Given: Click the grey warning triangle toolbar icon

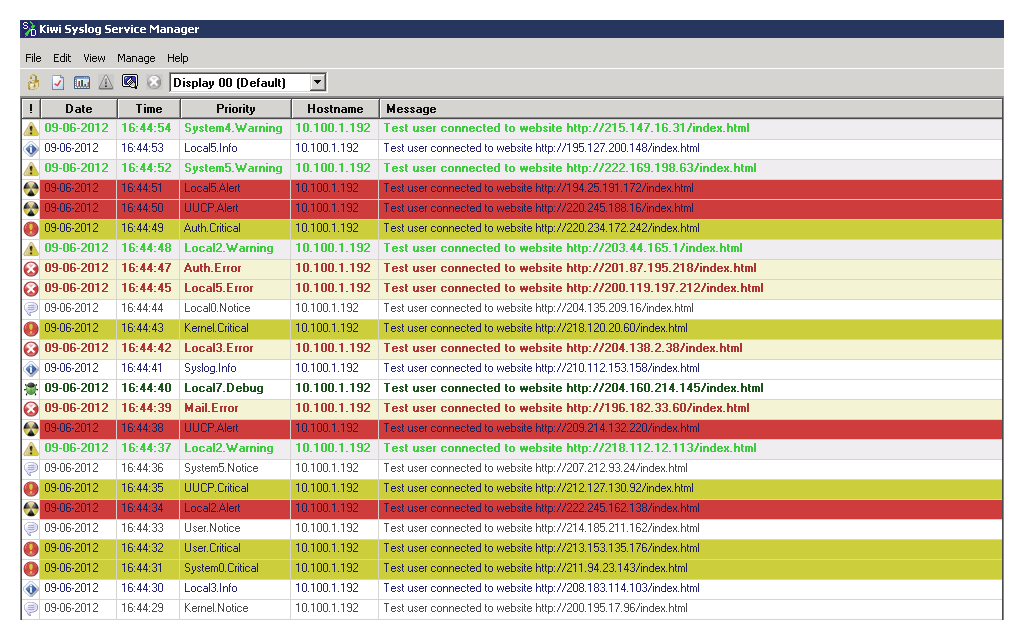Looking at the screenshot, I should tap(106, 83).
